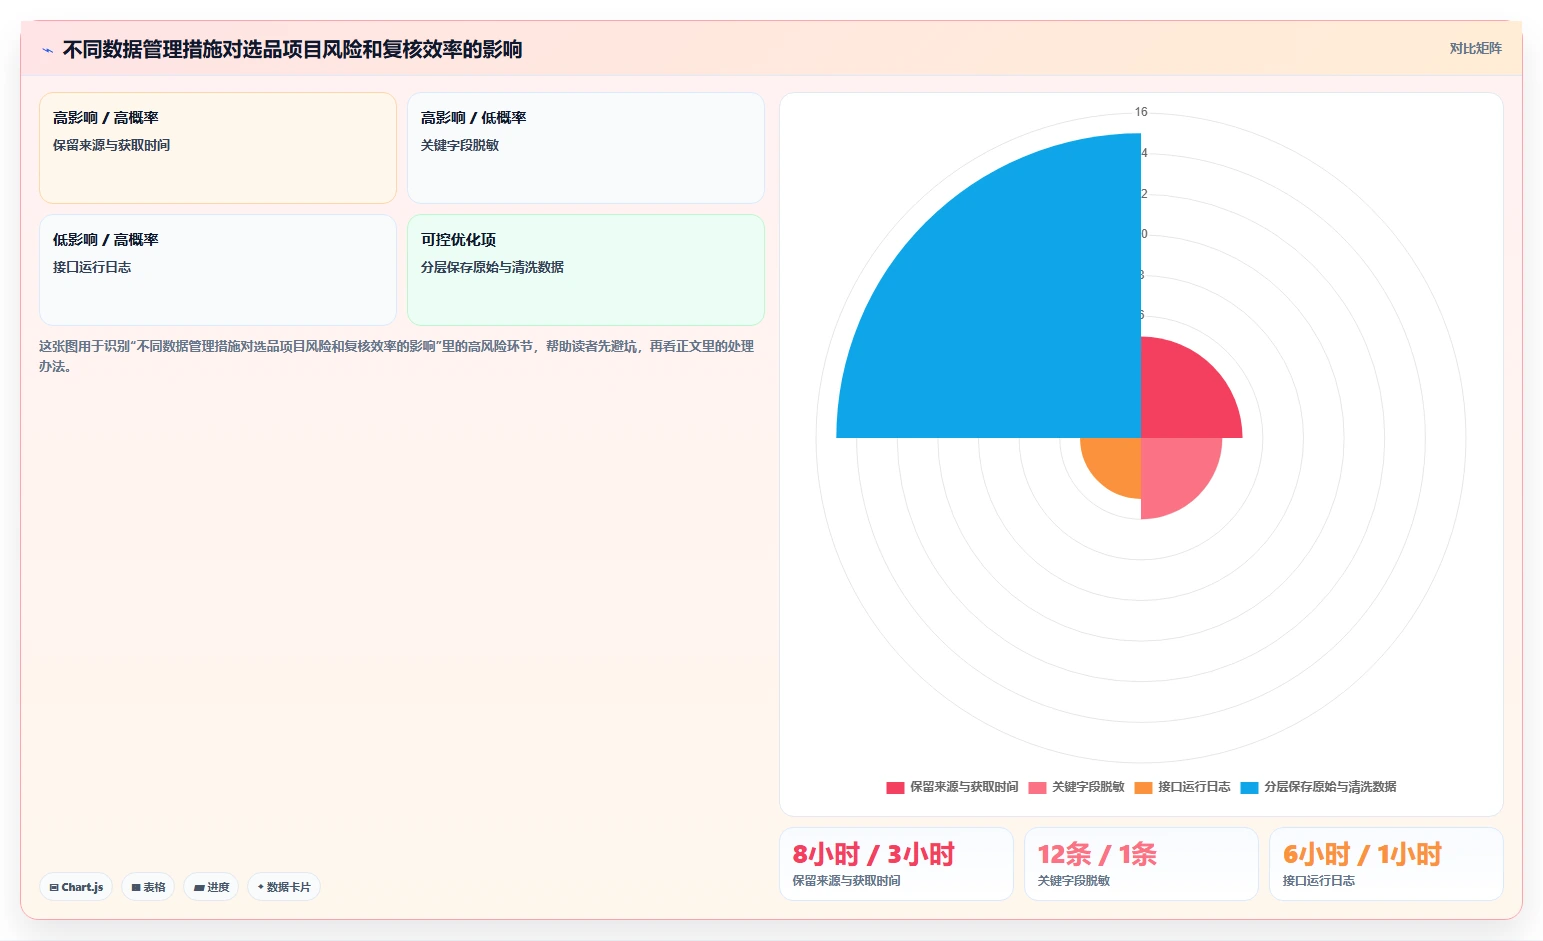Viewport: 1543px width, 941px height.
Task: Select the 低影响 / 高概率 card
Action: [x=218, y=270]
